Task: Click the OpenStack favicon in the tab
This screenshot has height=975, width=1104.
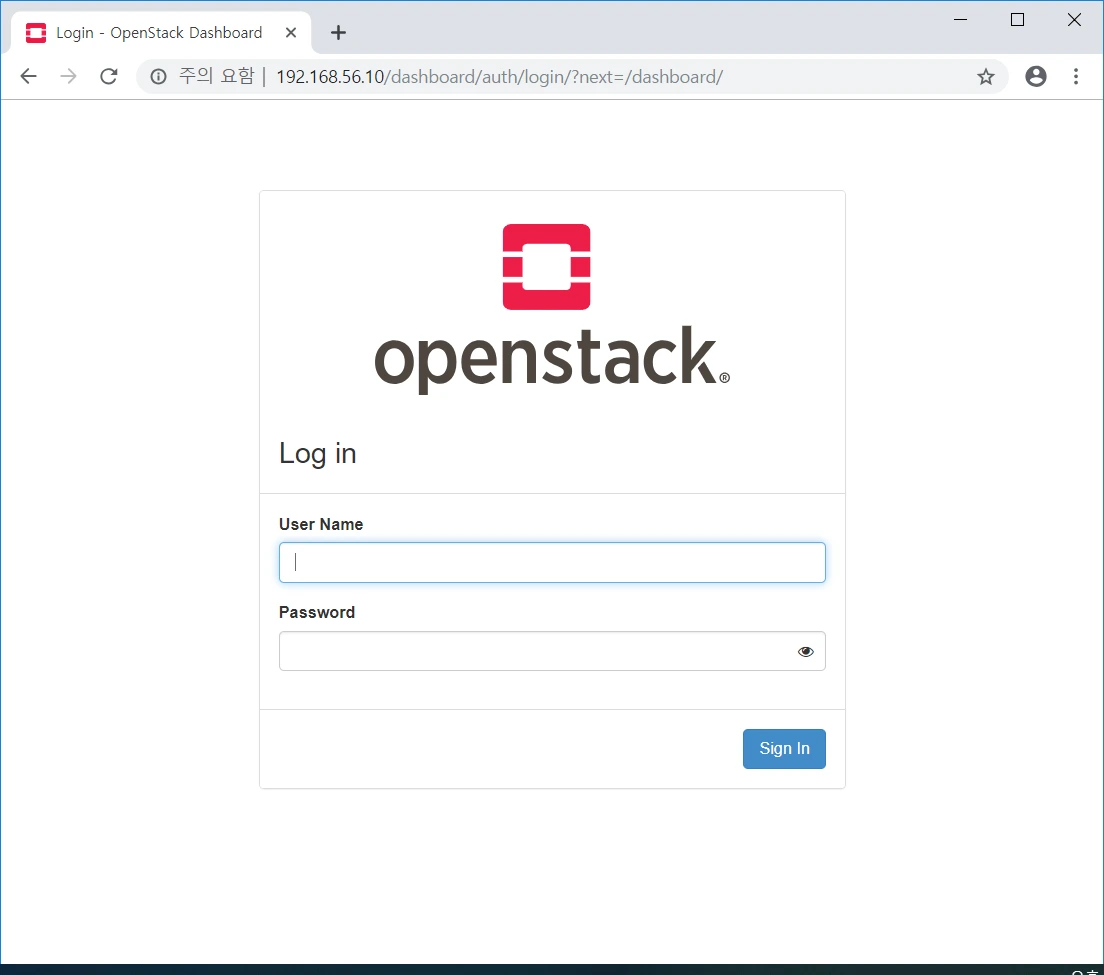Action: pyautogui.click(x=36, y=32)
